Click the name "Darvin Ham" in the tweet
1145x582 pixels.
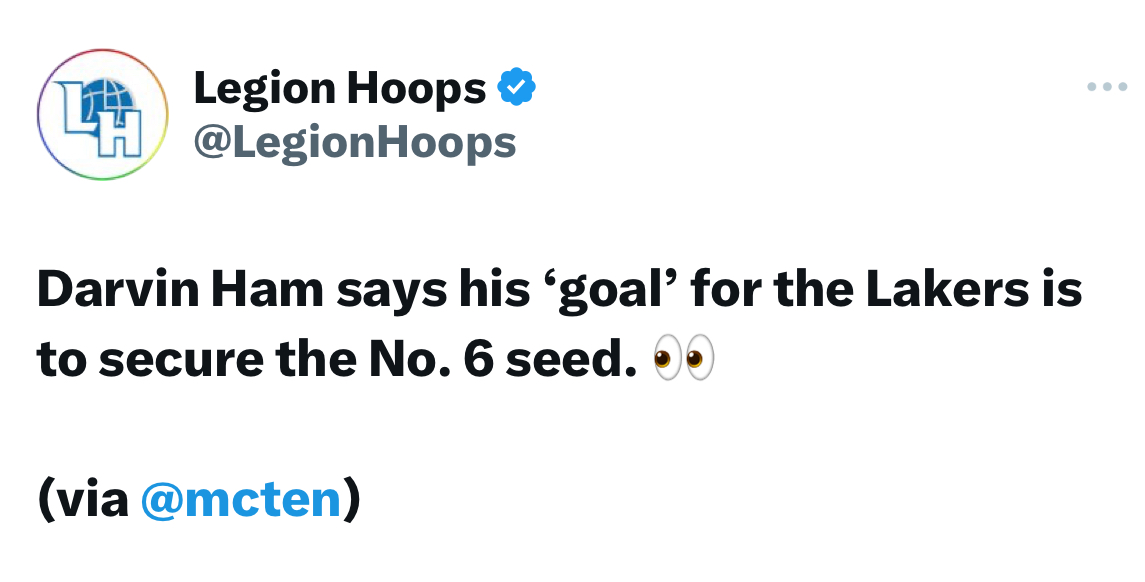180,289
